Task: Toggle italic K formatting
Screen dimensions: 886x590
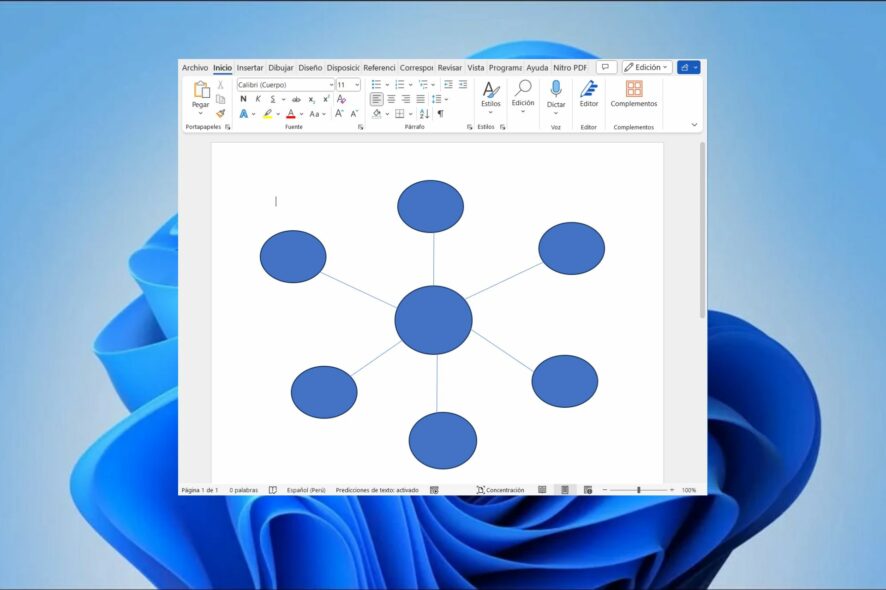Action: 258,99
